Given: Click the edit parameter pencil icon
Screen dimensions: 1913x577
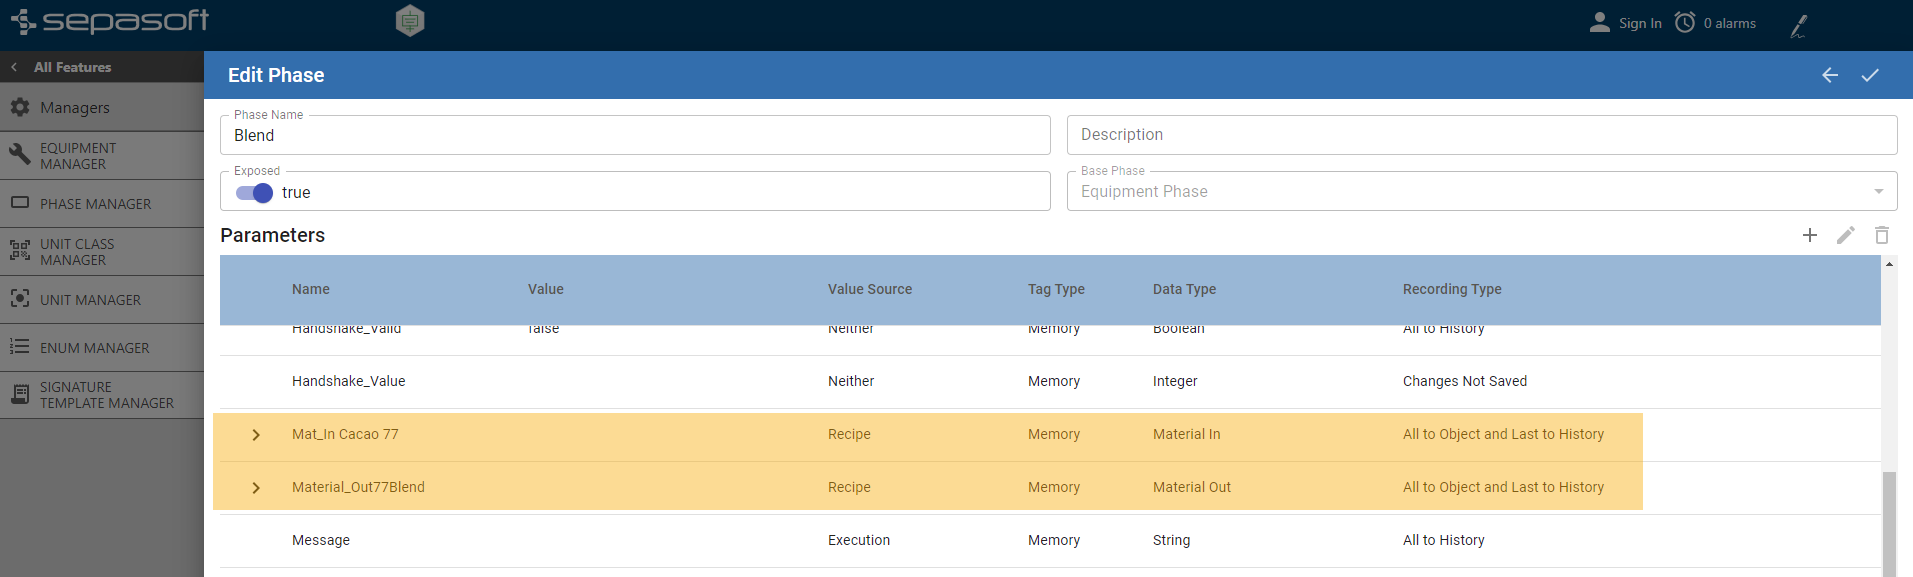Looking at the screenshot, I should click(1845, 235).
